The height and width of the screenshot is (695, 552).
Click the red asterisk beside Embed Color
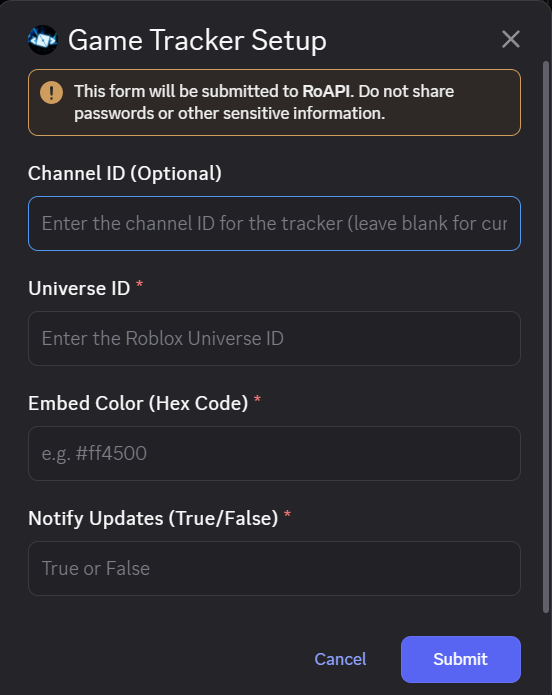click(x=257, y=399)
